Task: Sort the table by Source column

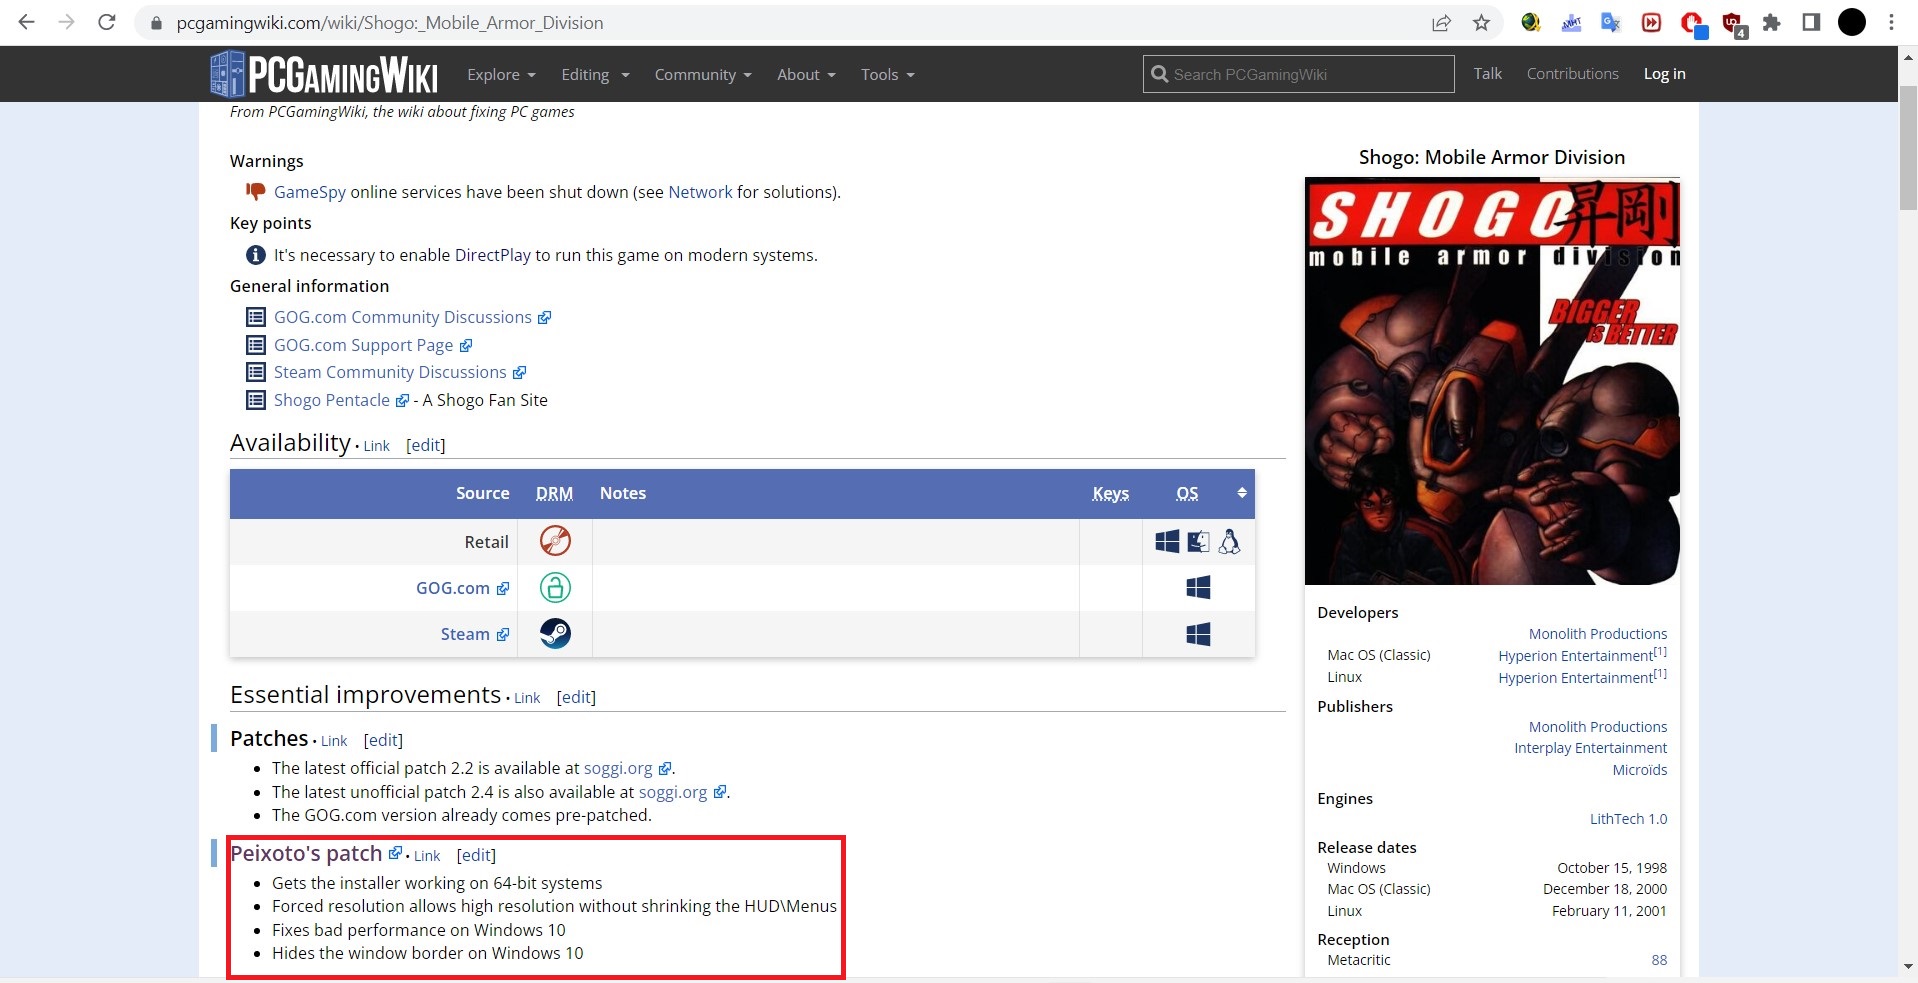Action: [x=482, y=493]
